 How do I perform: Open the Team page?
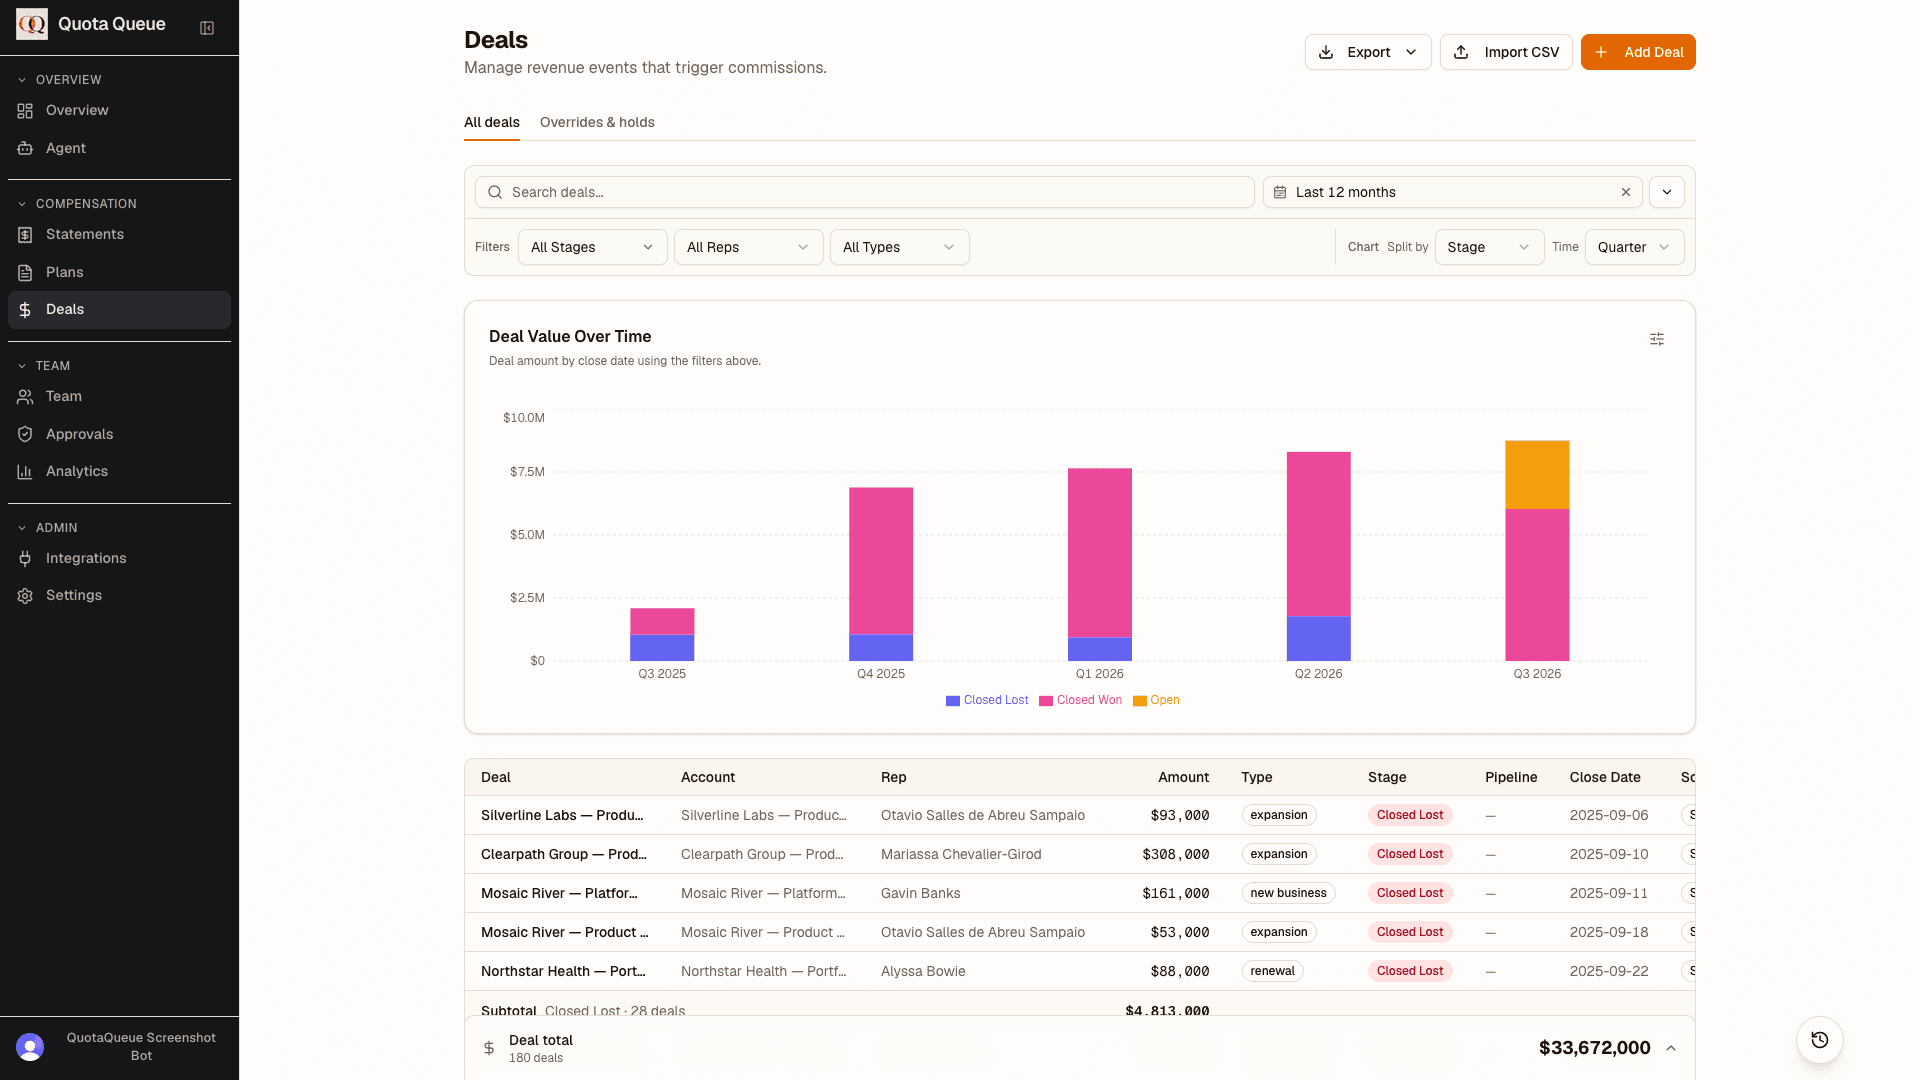point(119,396)
